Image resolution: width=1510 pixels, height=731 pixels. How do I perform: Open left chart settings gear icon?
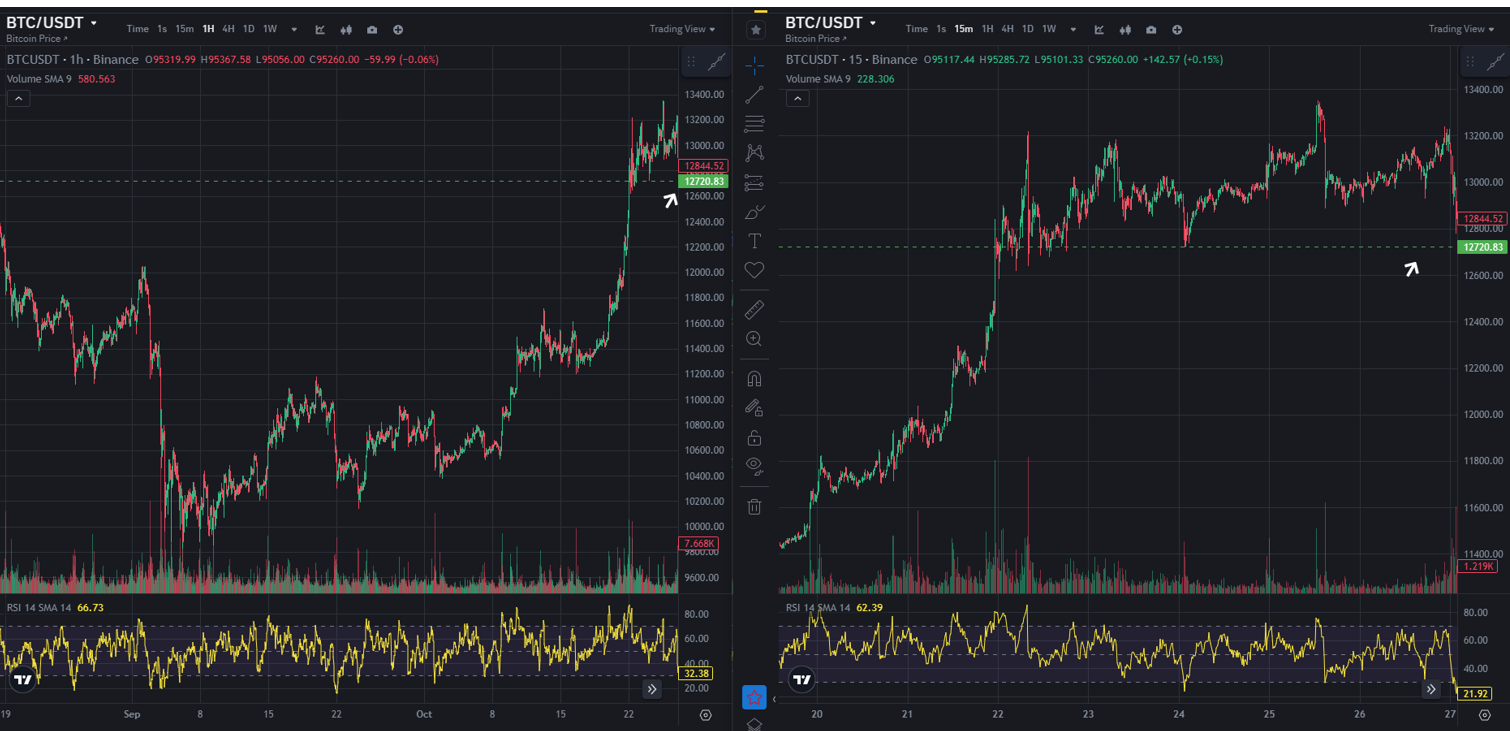coord(706,715)
